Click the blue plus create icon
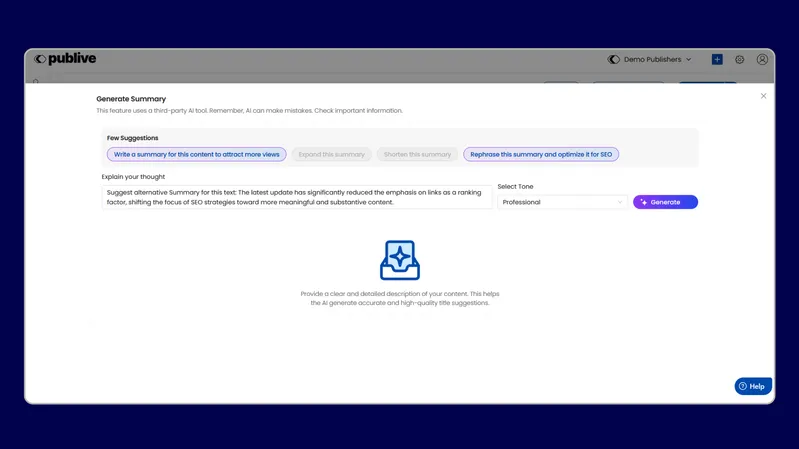Screen dimensions: 799x449 pos(717,59)
